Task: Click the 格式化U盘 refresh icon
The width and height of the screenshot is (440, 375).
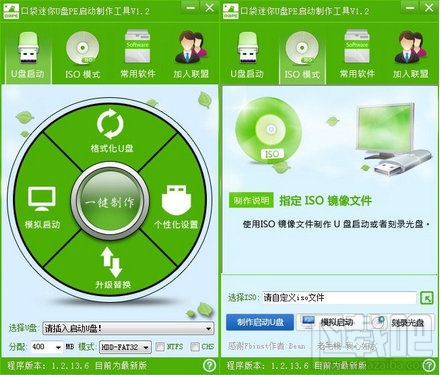Action: 110,124
